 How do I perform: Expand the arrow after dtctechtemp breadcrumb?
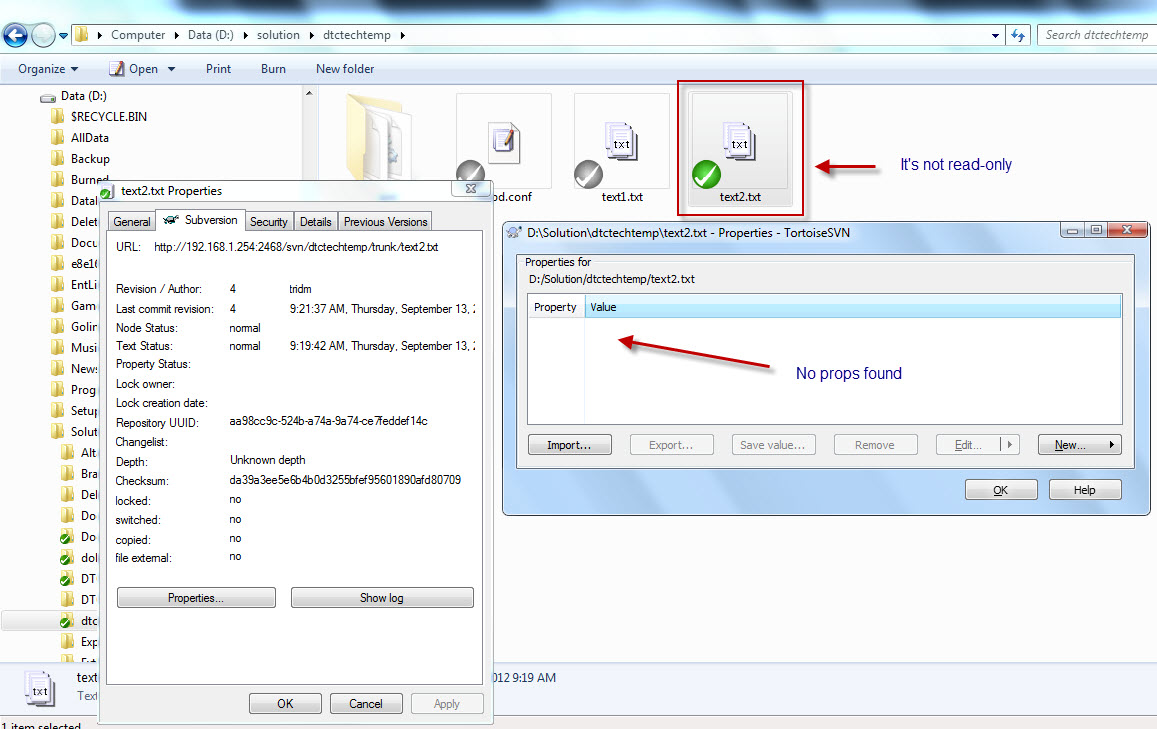(x=402, y=35)
